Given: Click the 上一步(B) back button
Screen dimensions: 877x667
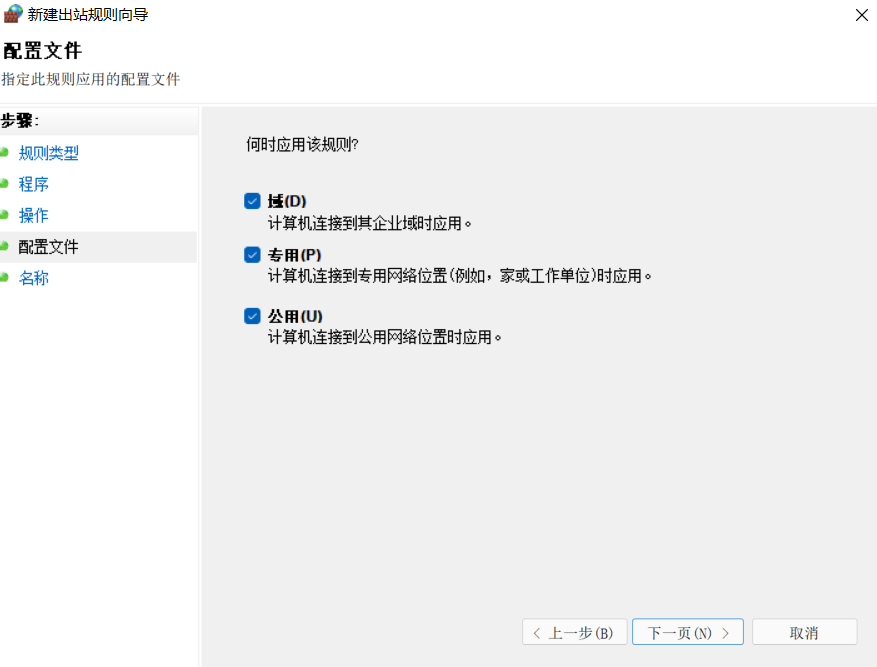Looking at the screenshot, I should pyautogui.click(x=574, y=632).
